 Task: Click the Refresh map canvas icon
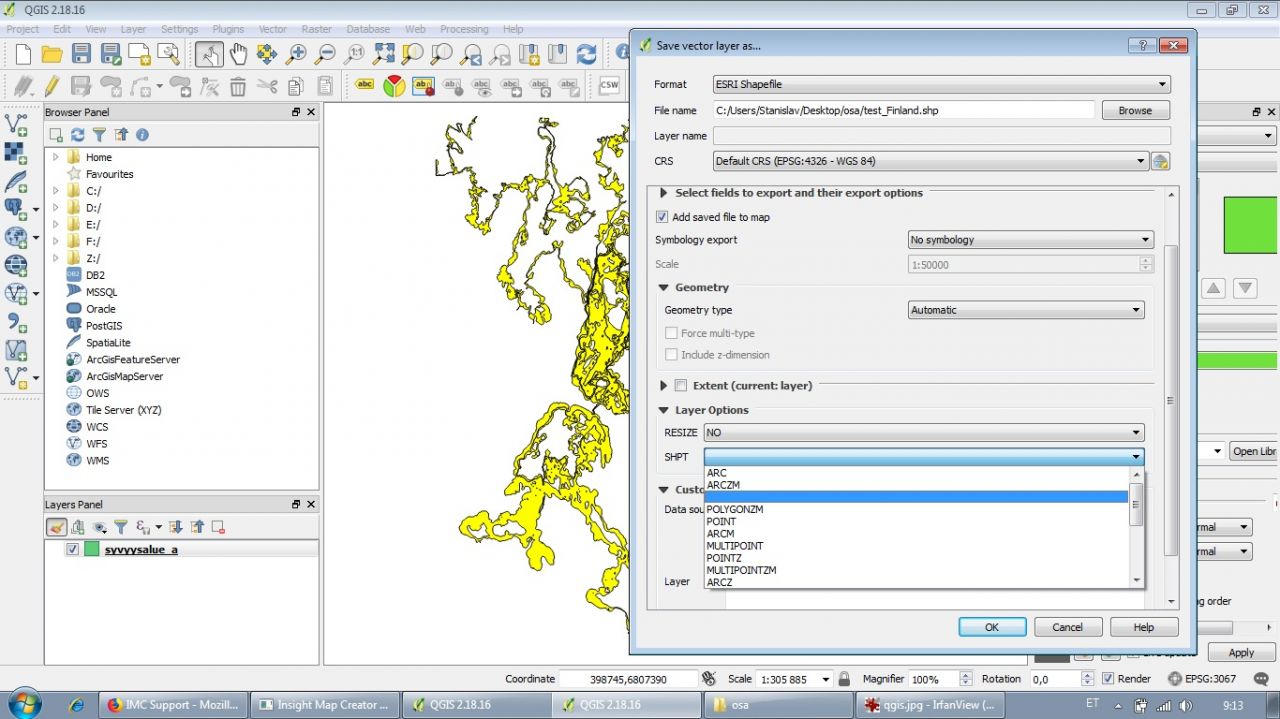(x=587, y=54)
